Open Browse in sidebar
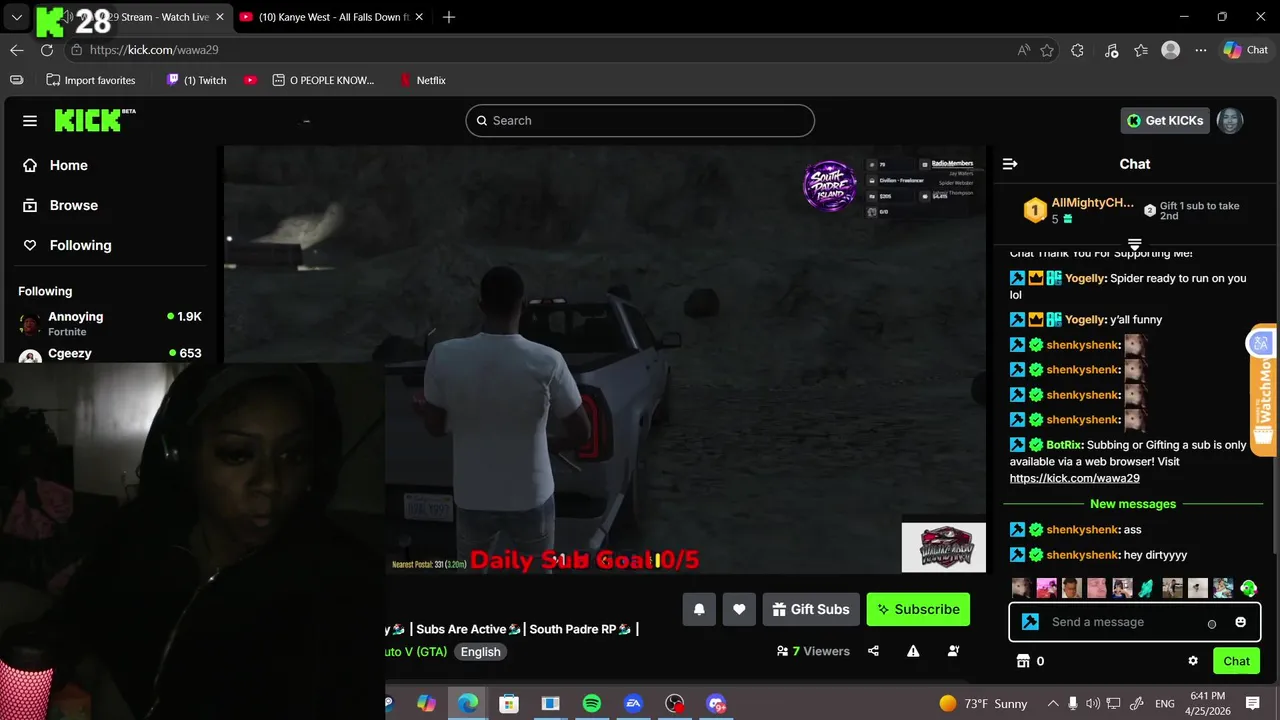 pyautogui.click(x=61, y=205)
